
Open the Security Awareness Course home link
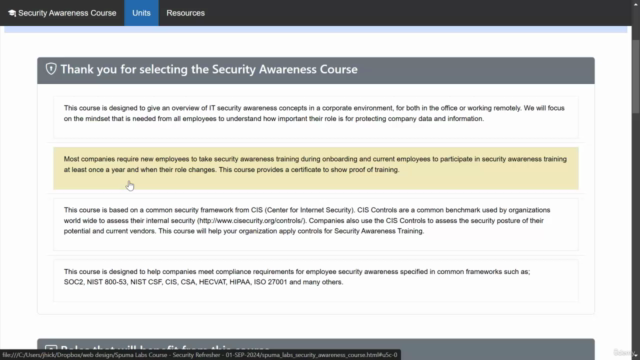tap(62, 13)
